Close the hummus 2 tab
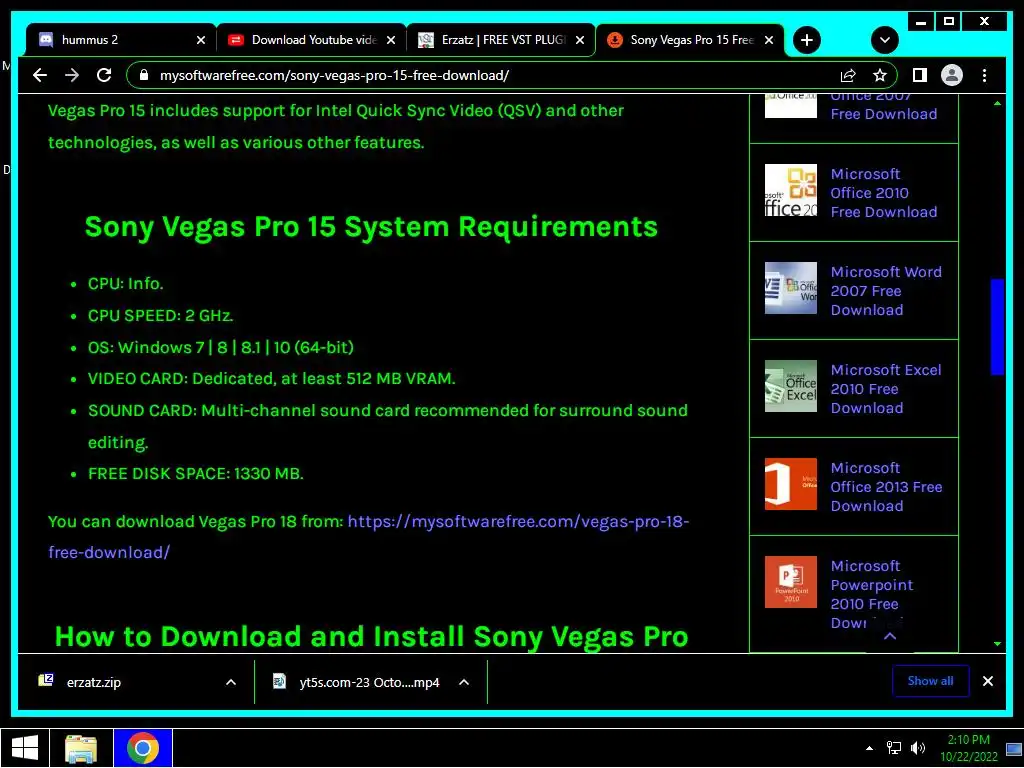Image resolution: width=1024 pixels, height=768 pixels. (x=200, y=40)
